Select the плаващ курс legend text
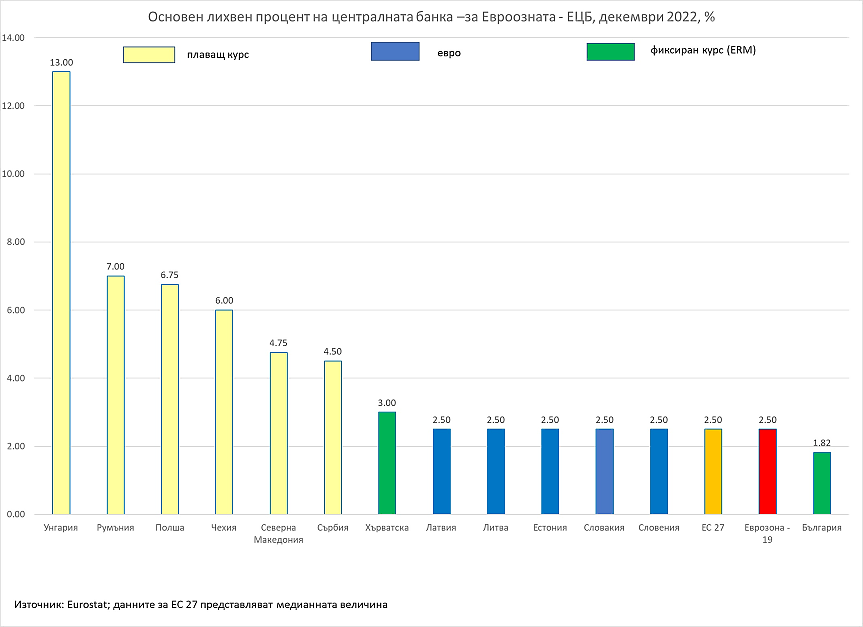Viewport: 863px width, 627px height. (218, 54)
